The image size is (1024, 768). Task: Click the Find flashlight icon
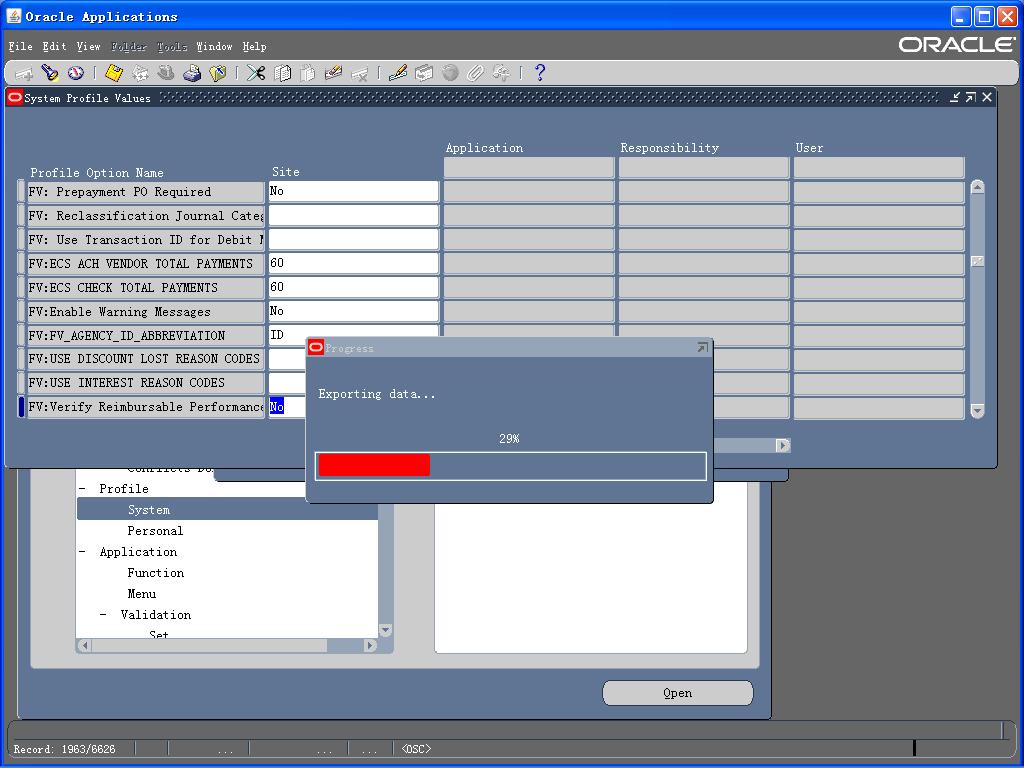click(50, 73)
